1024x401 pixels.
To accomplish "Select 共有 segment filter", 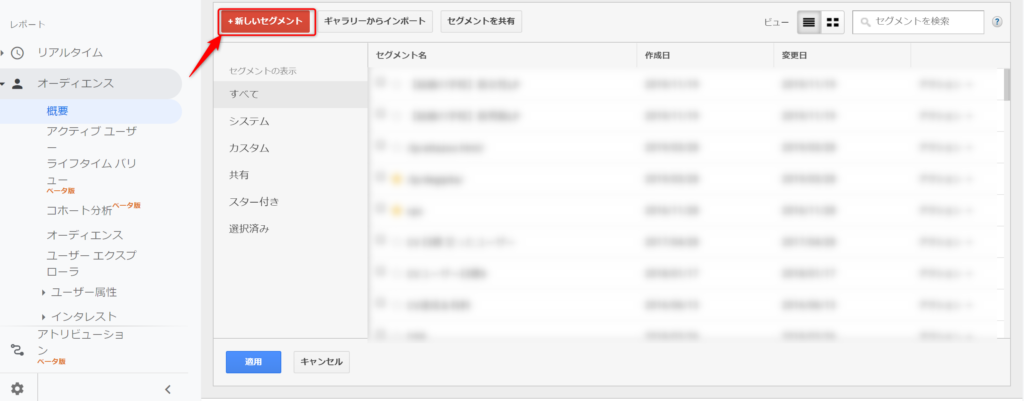I will click(291, 175).
